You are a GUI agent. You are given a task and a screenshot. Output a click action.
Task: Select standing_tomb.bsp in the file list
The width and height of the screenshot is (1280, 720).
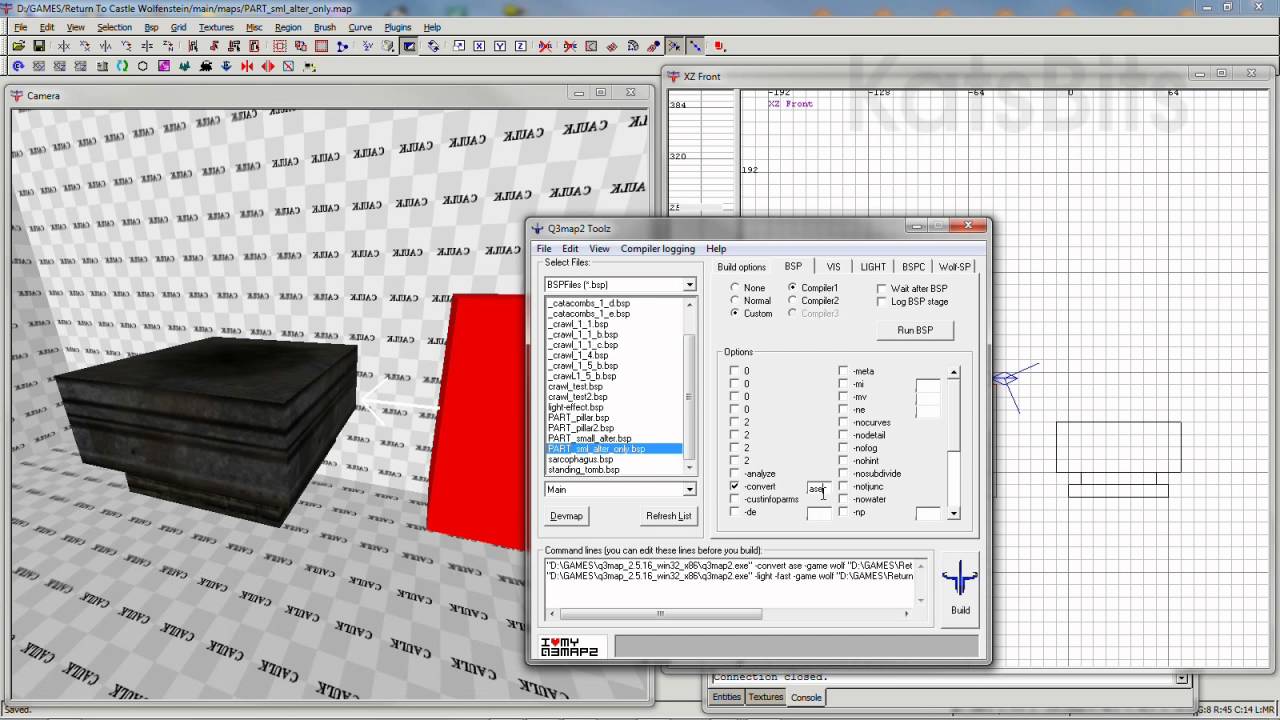(584, 469)
